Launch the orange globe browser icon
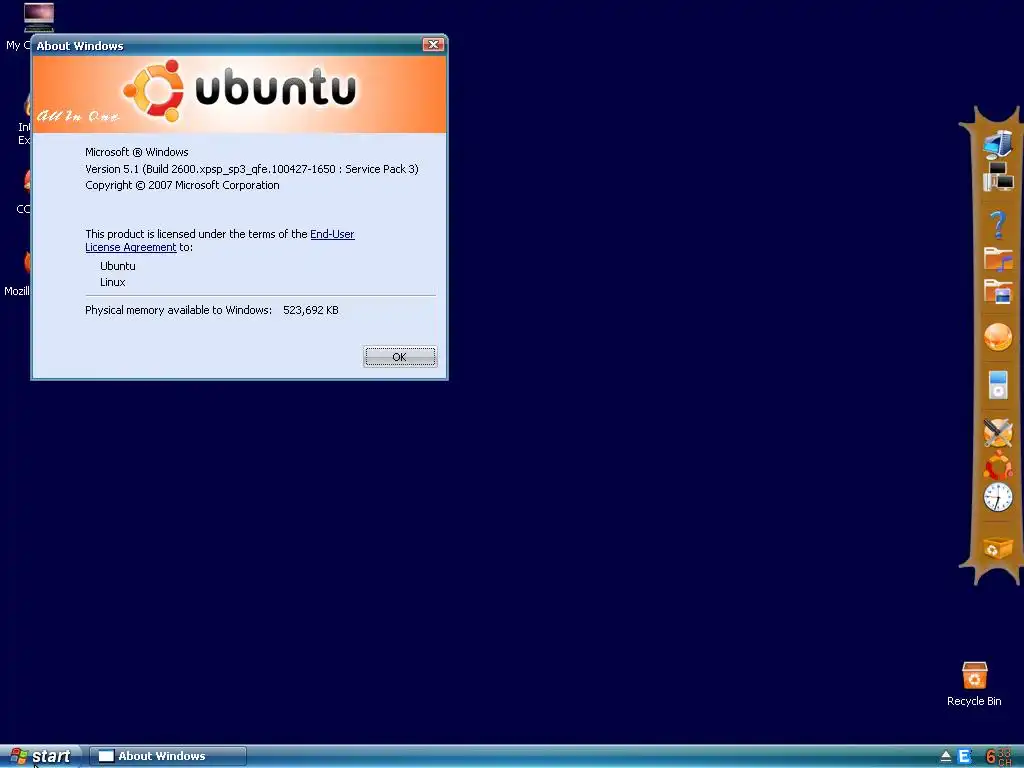This screenshot has width=1024, height=768. click(x=998, y=337)
